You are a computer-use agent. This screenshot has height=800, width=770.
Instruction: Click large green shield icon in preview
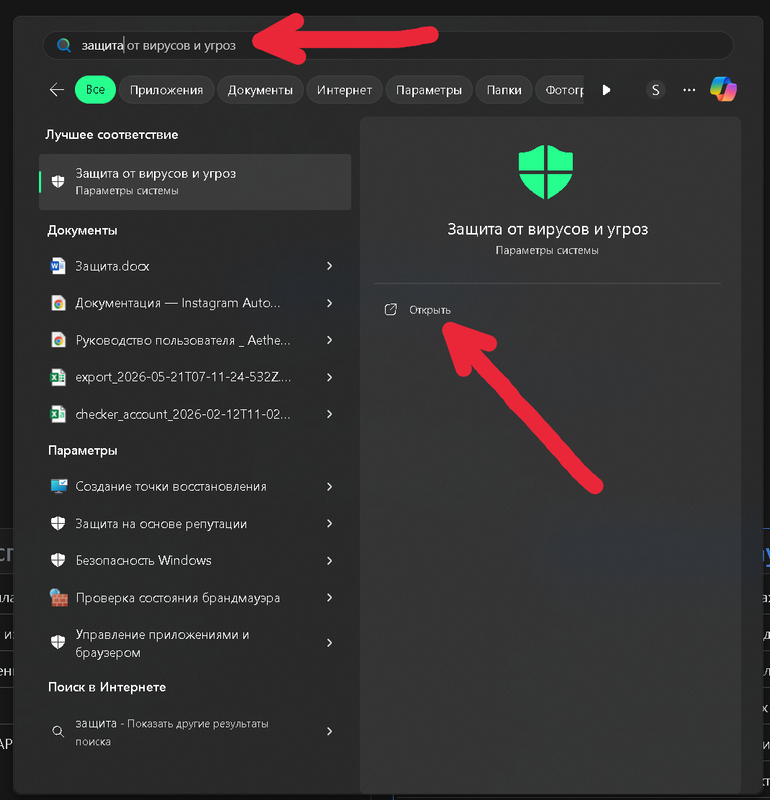click(546, 172)
